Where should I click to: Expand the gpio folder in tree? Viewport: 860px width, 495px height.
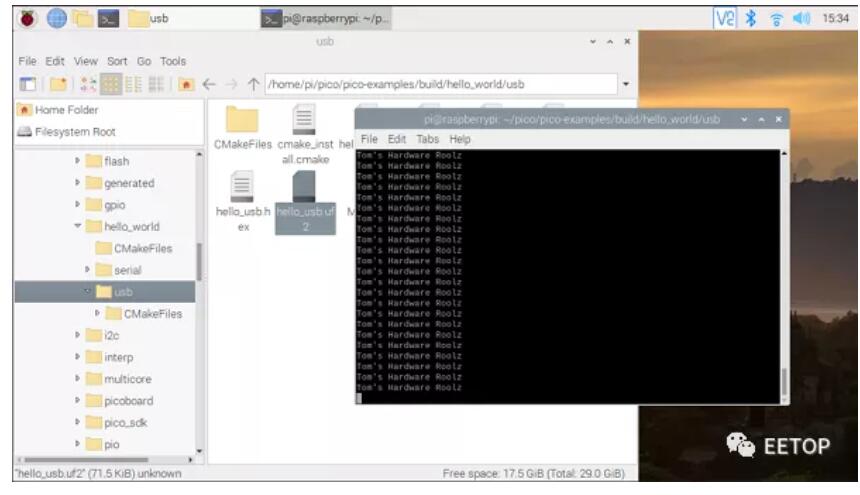pos(77,204)
